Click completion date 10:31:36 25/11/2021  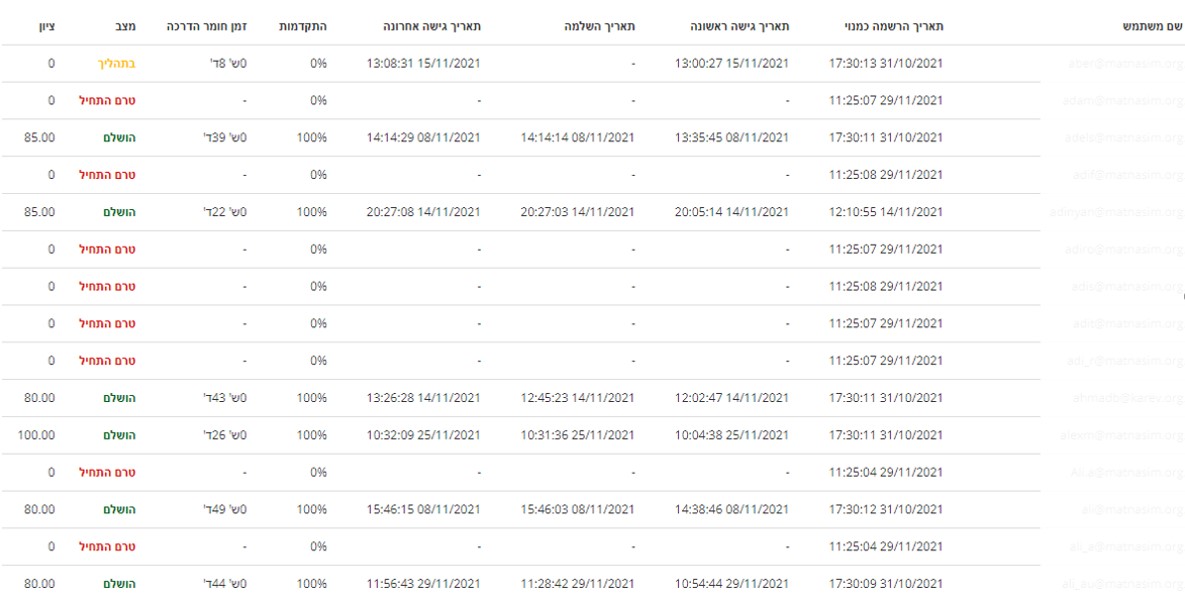tap(577, 435)
